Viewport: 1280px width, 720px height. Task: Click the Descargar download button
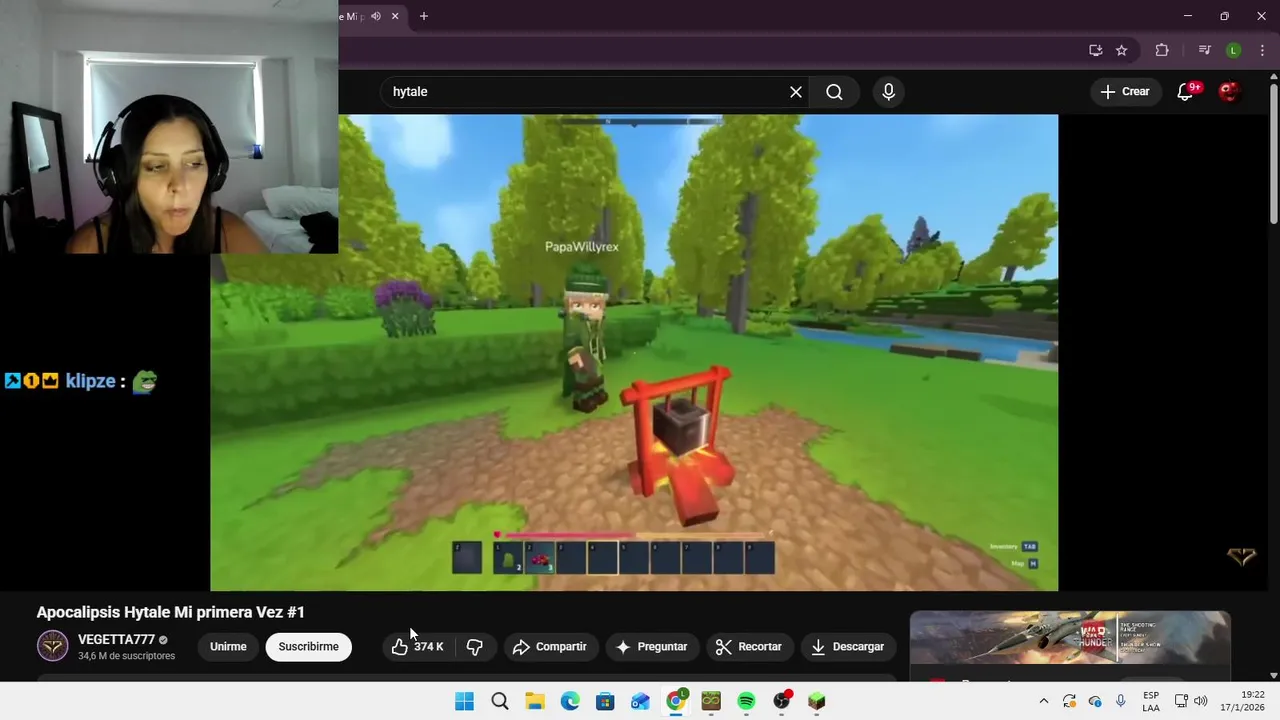(848, 647)
